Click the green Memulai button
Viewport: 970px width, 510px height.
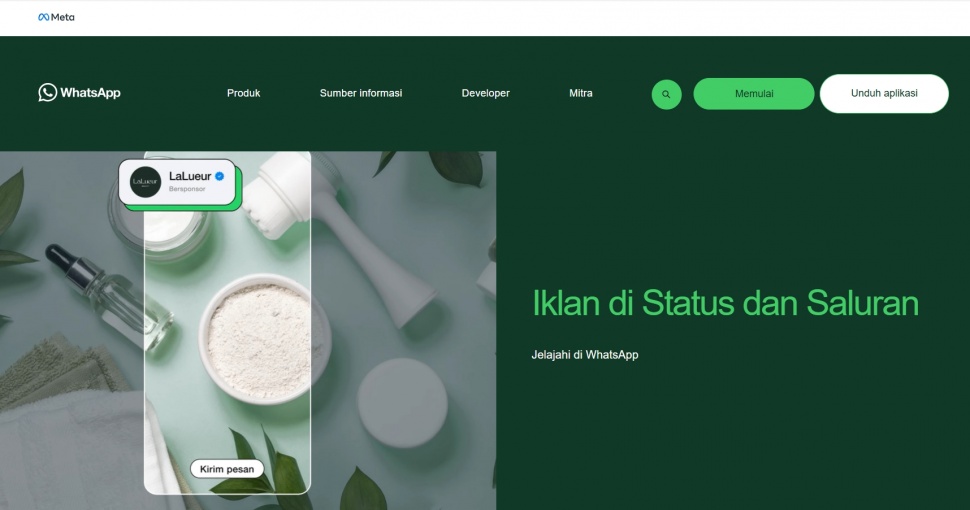pyautogui.click(x=753, y=93)
